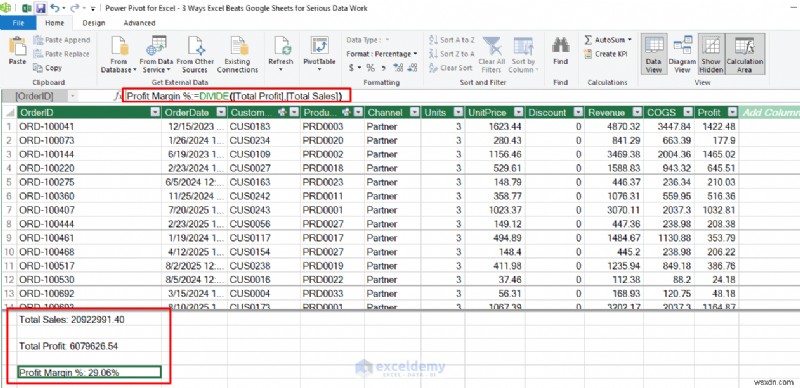This screenshot has width=800, height=388.
Task: Click the Add Column header
Action: 769,113
